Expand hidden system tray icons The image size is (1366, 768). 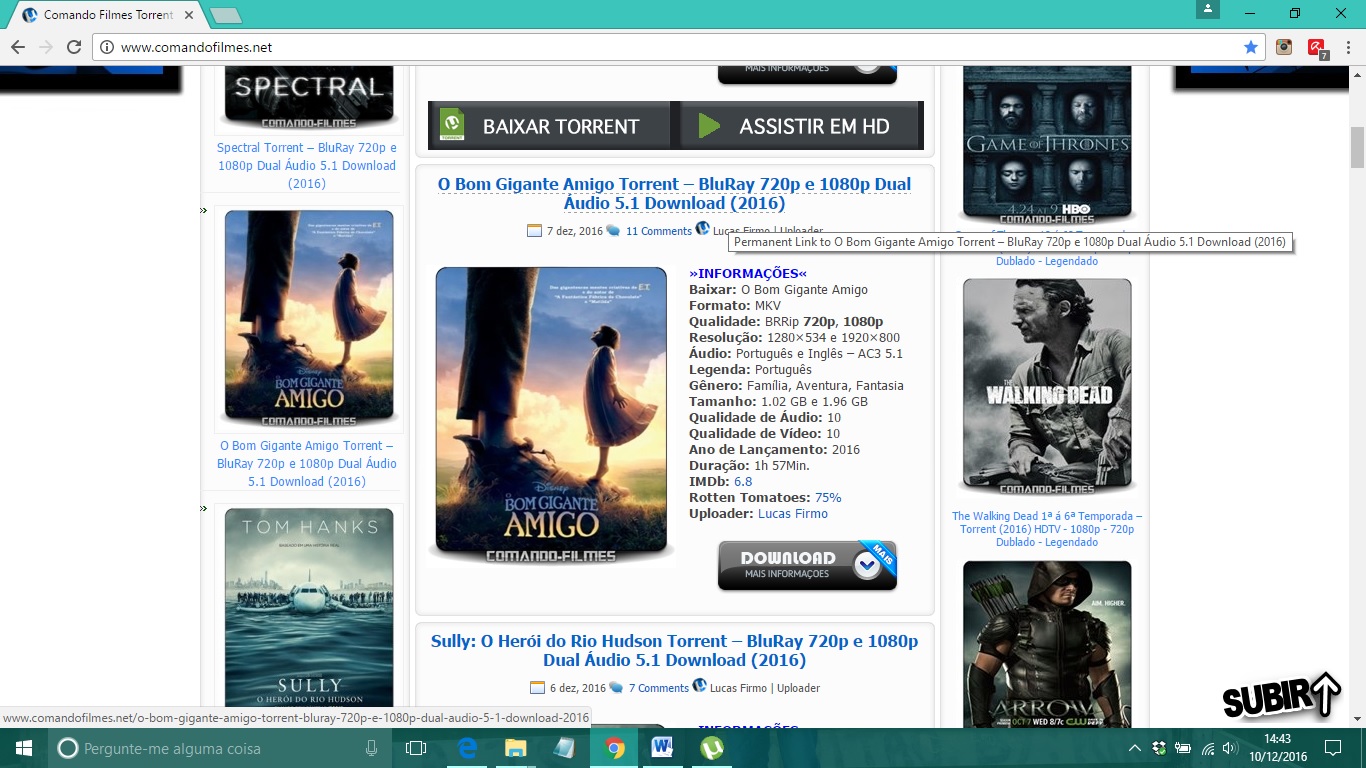[x=1134, y=747]
